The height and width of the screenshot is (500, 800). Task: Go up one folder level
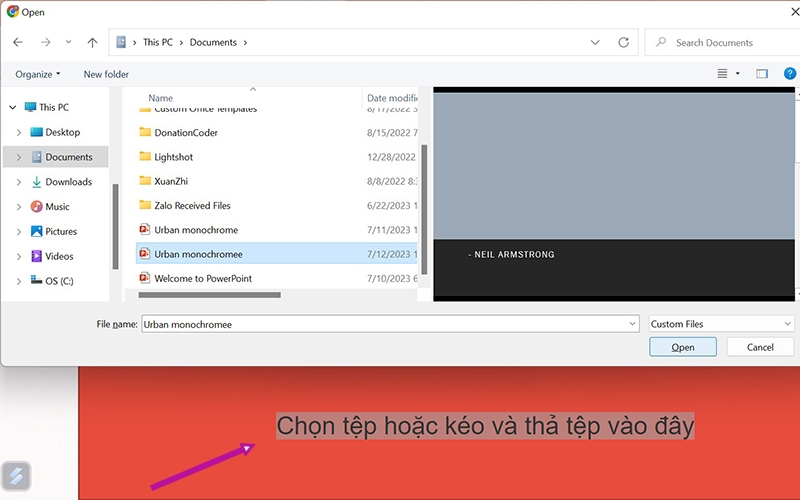pos(92,42)
